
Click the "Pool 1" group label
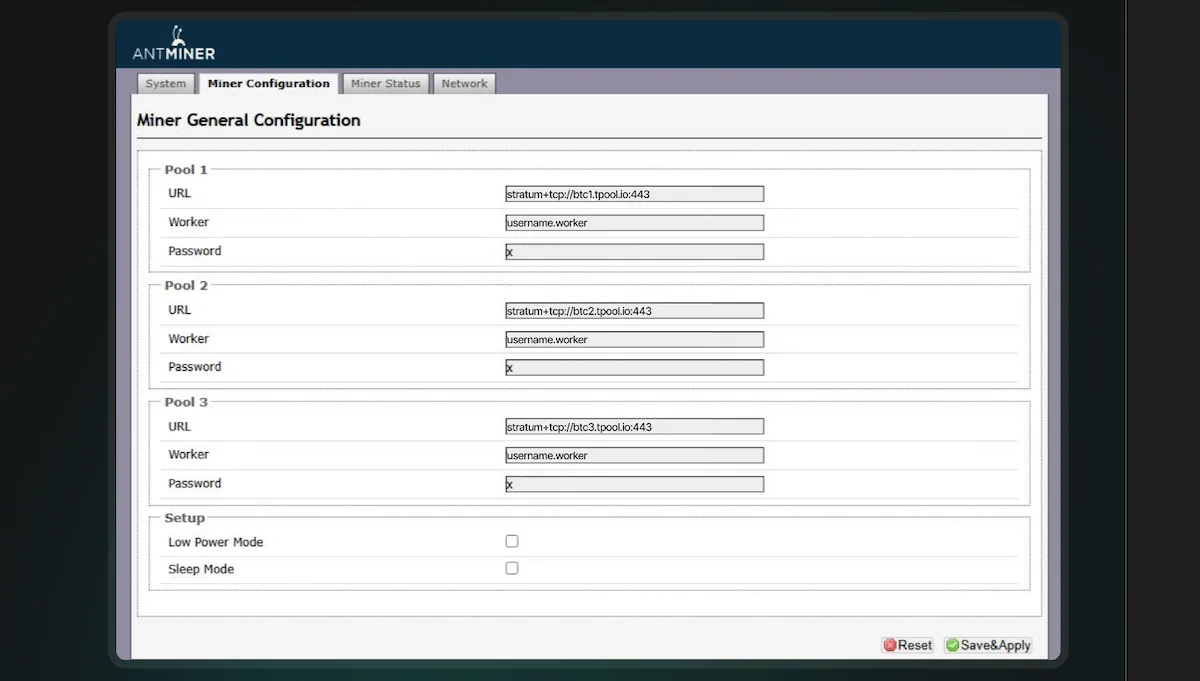point(186,170)
